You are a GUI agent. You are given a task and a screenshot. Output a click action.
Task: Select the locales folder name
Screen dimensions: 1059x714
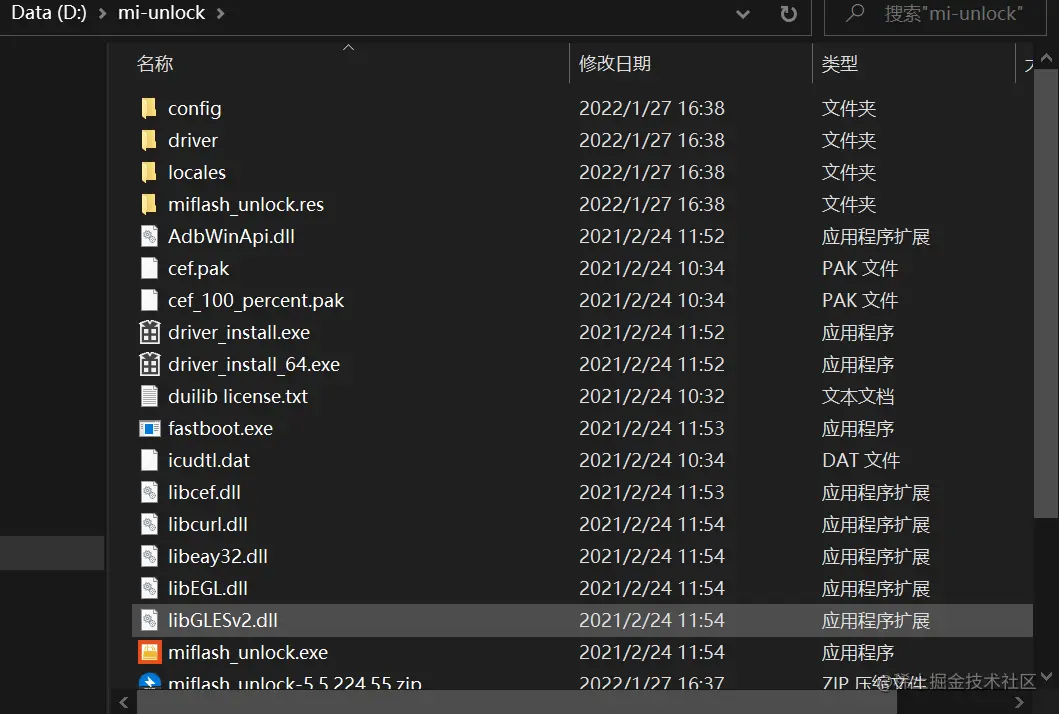click(197, 172)
